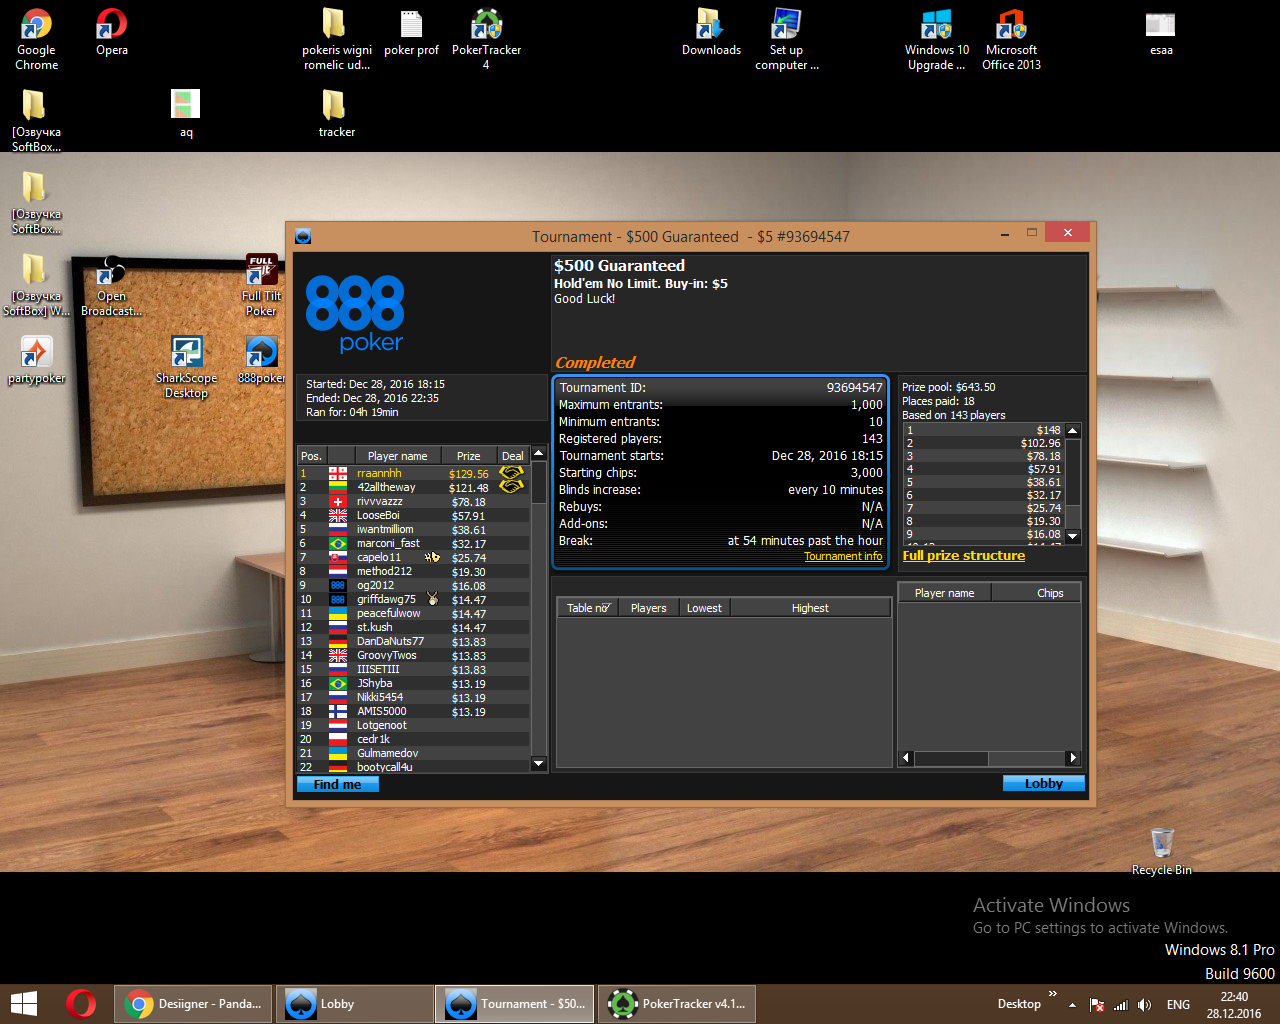Click the volume speaker tray icon

1144,1004
